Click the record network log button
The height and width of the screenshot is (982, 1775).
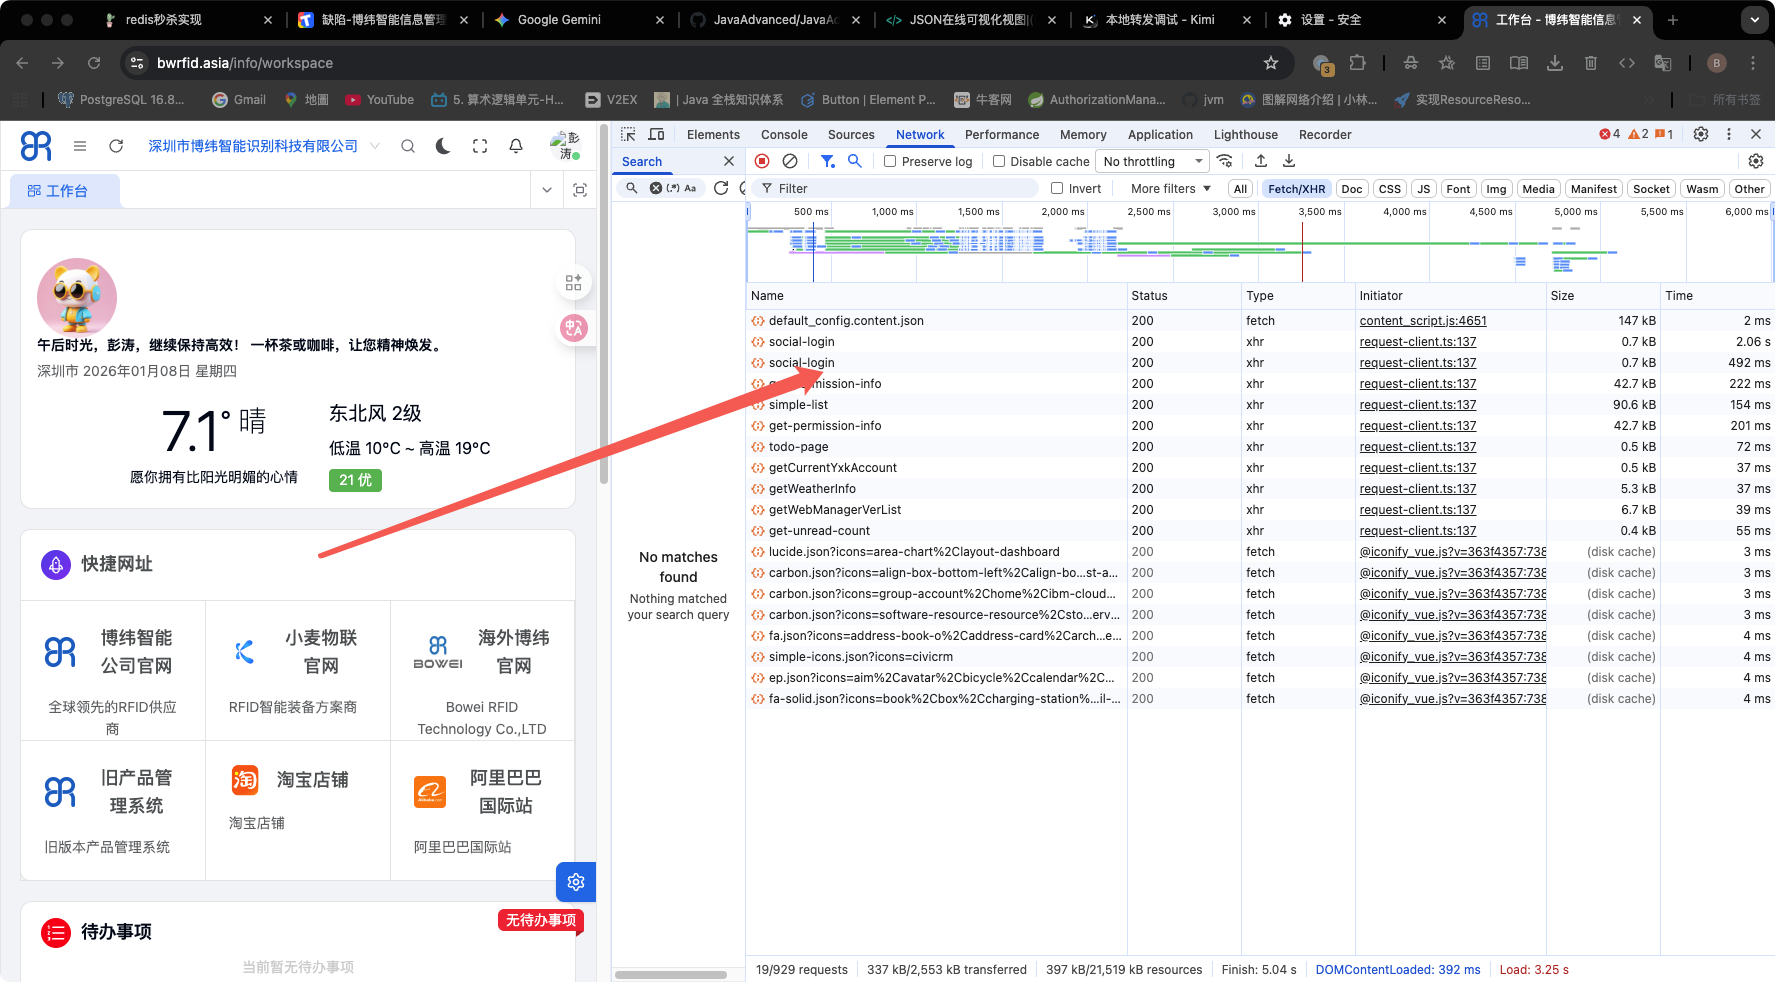point(762,161)
